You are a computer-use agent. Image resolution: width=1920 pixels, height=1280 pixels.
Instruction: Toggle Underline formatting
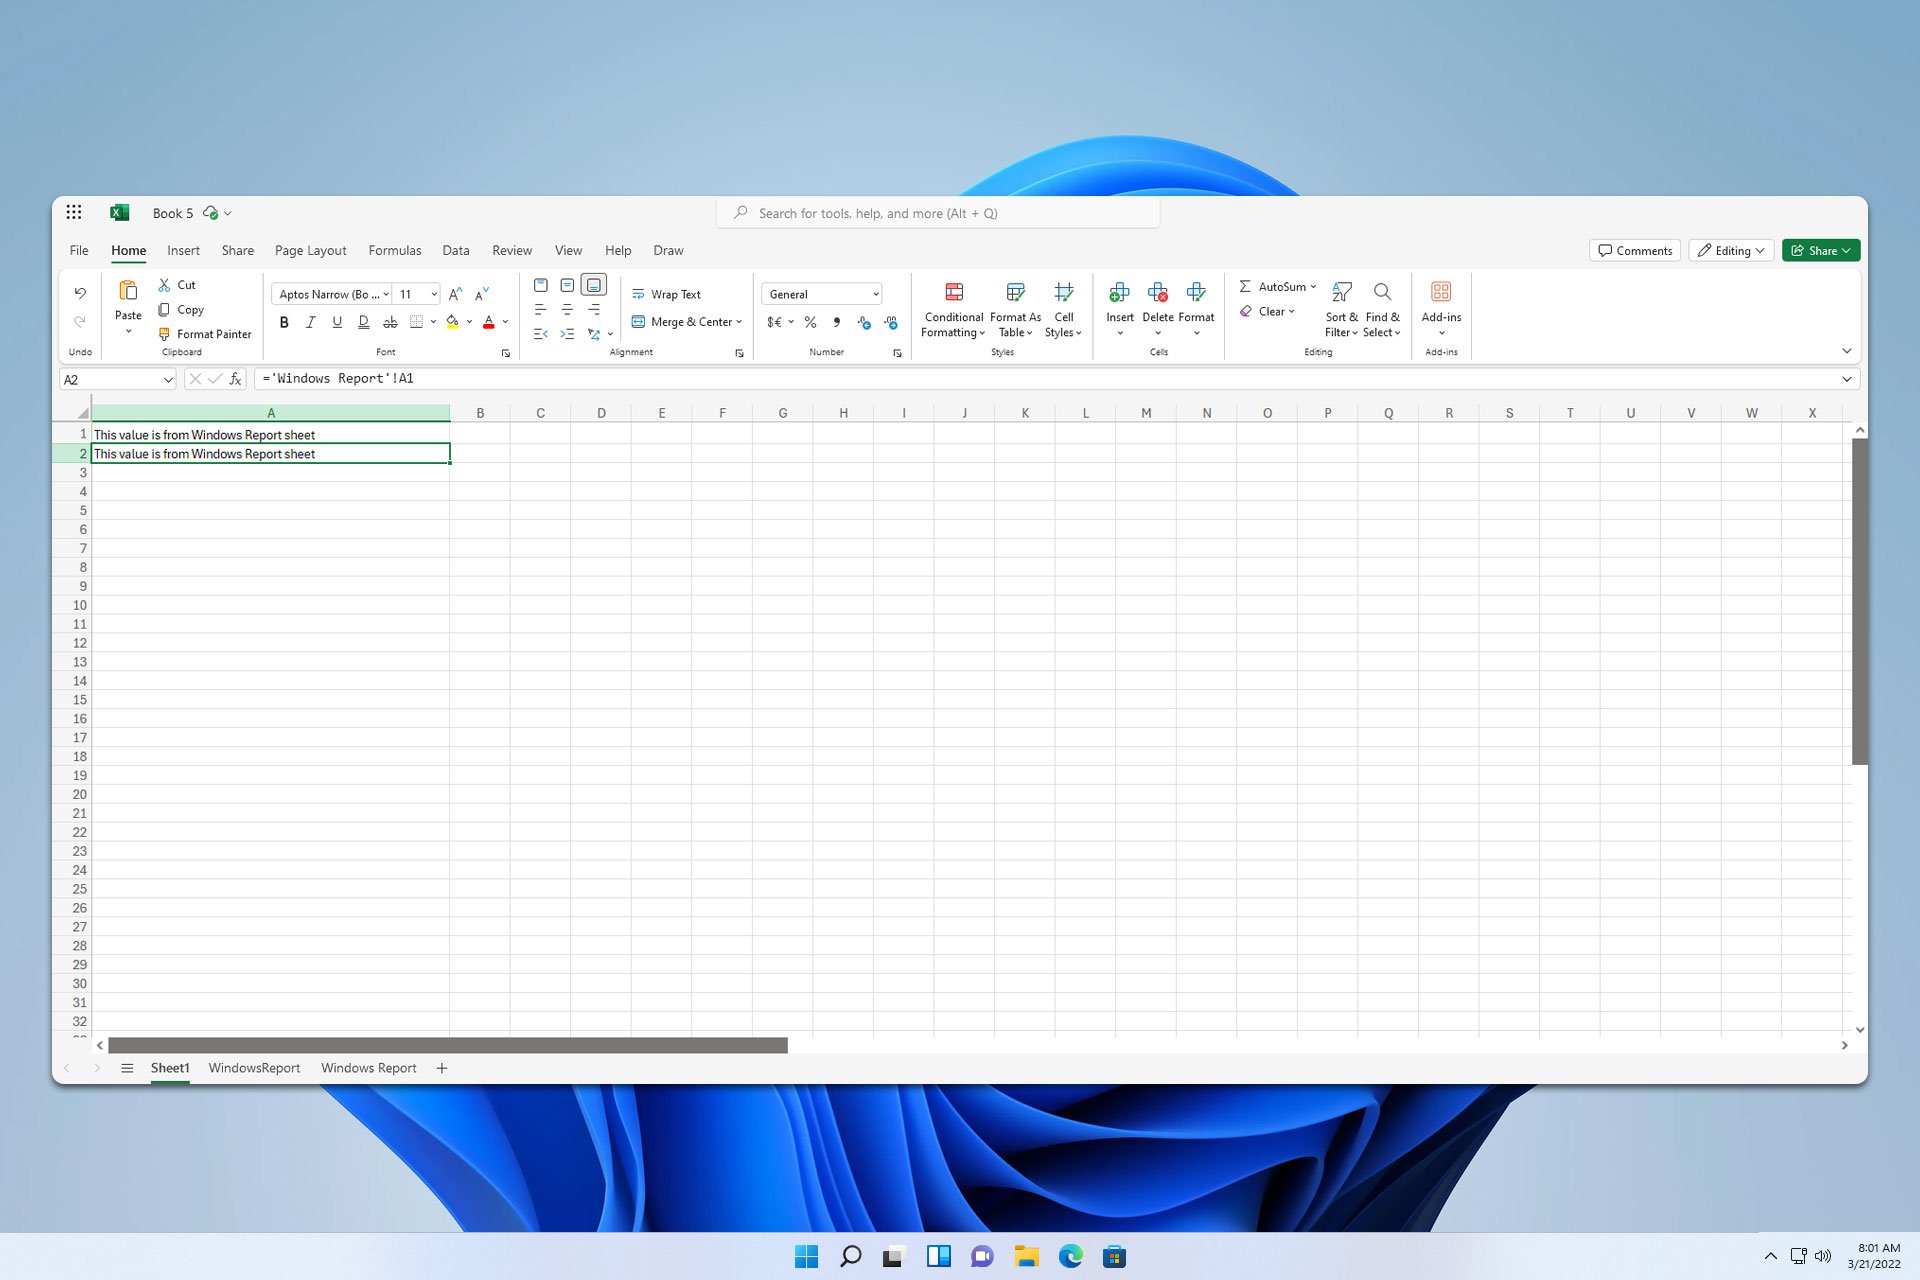pyautogui.click(x=337, y=322)
